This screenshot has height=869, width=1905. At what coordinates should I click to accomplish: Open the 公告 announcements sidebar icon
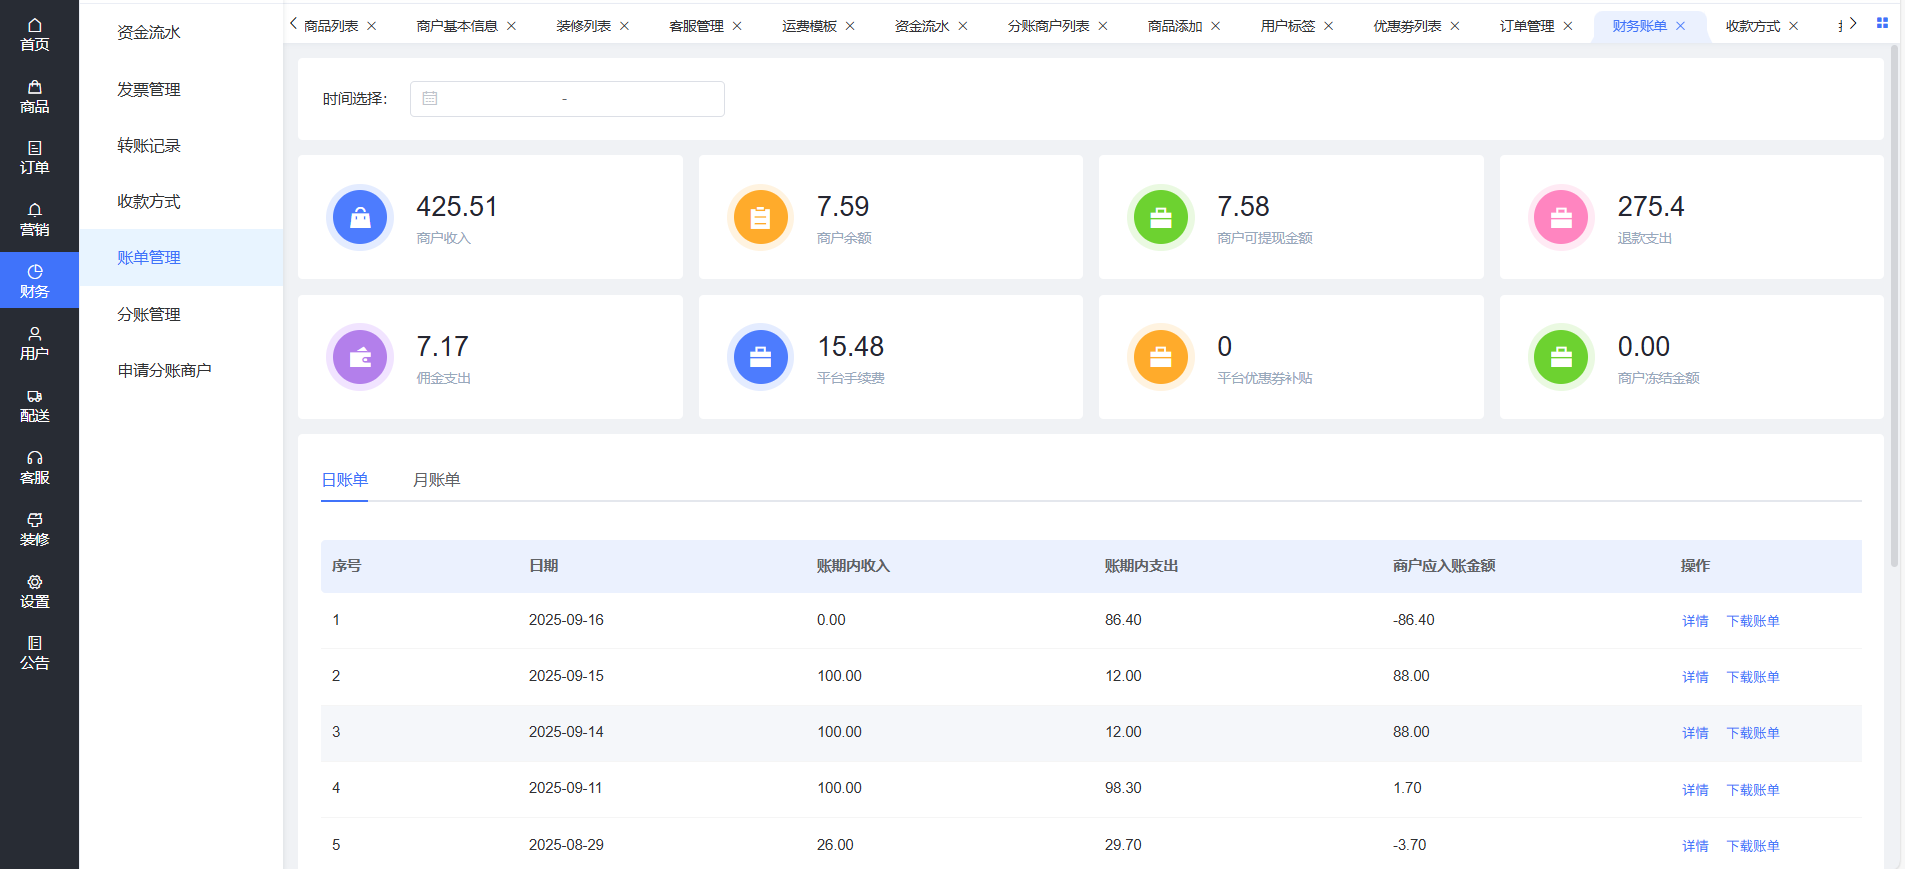tap(35, 653)
